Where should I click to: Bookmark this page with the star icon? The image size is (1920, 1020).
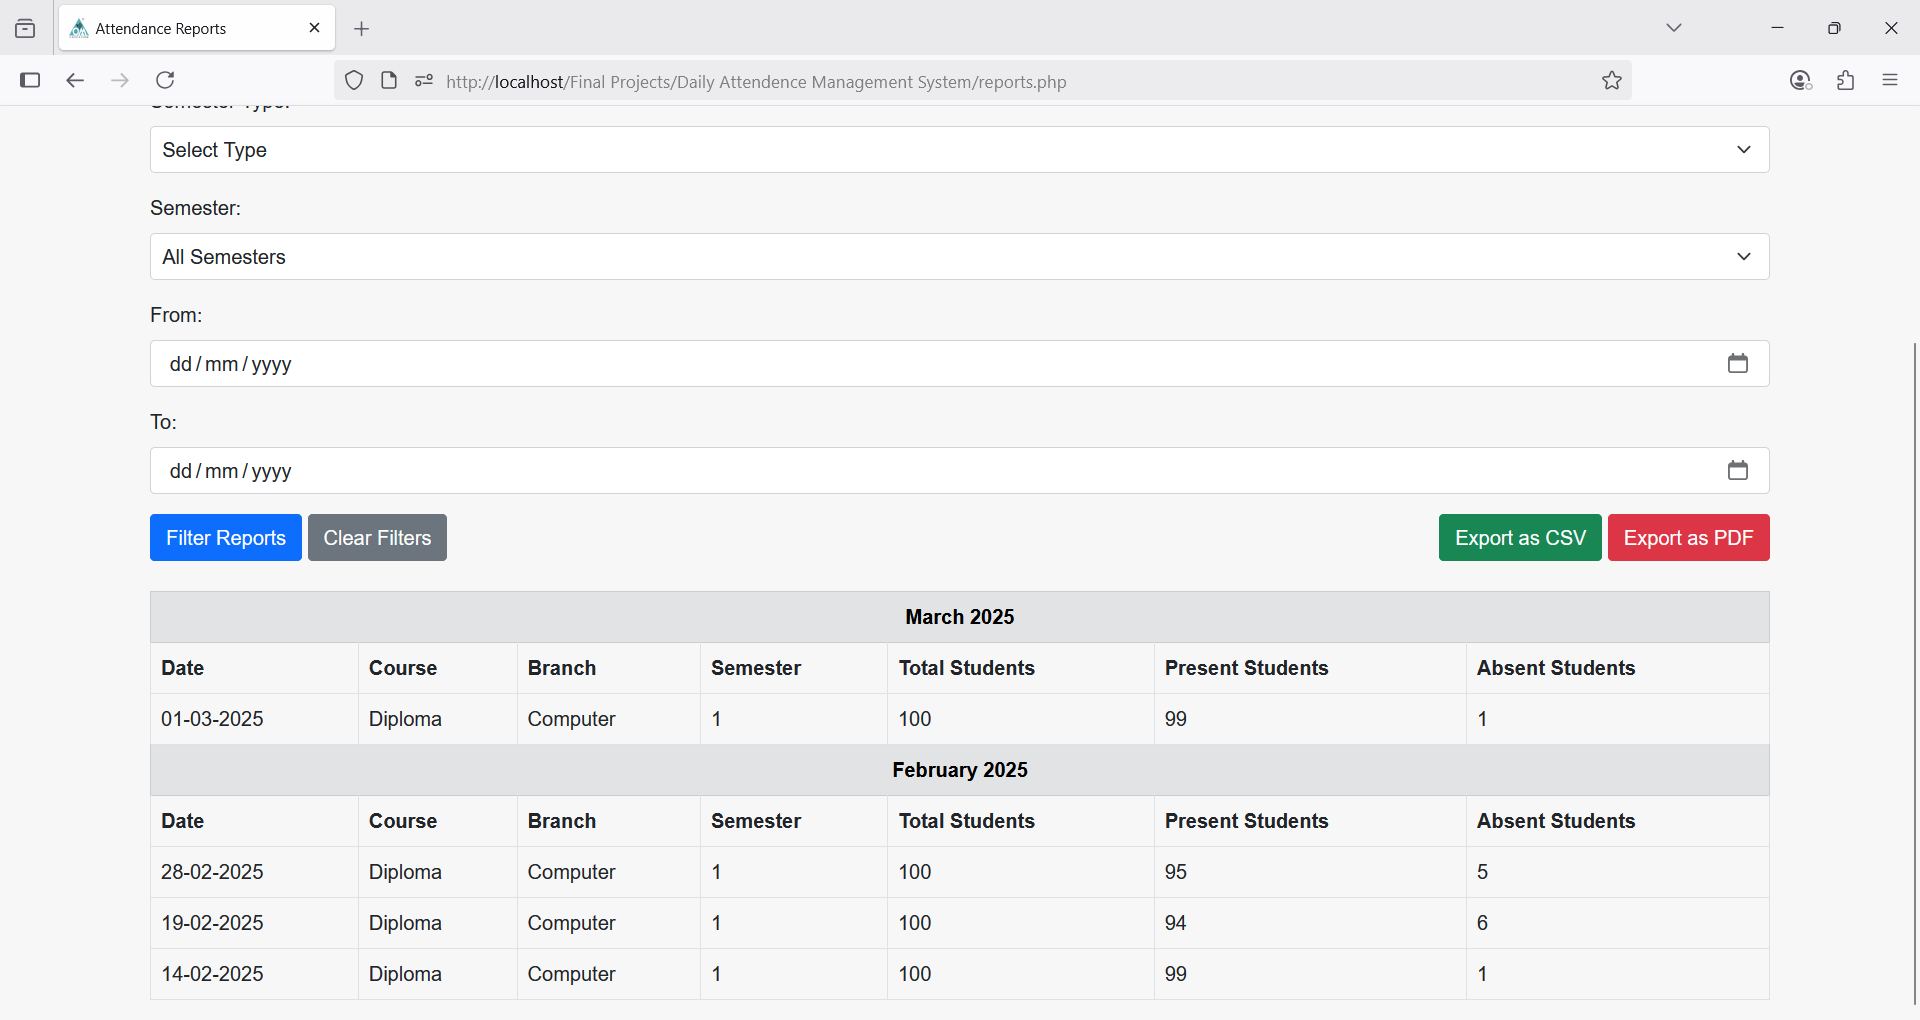pyautogui.click(x=1611, y=81)
